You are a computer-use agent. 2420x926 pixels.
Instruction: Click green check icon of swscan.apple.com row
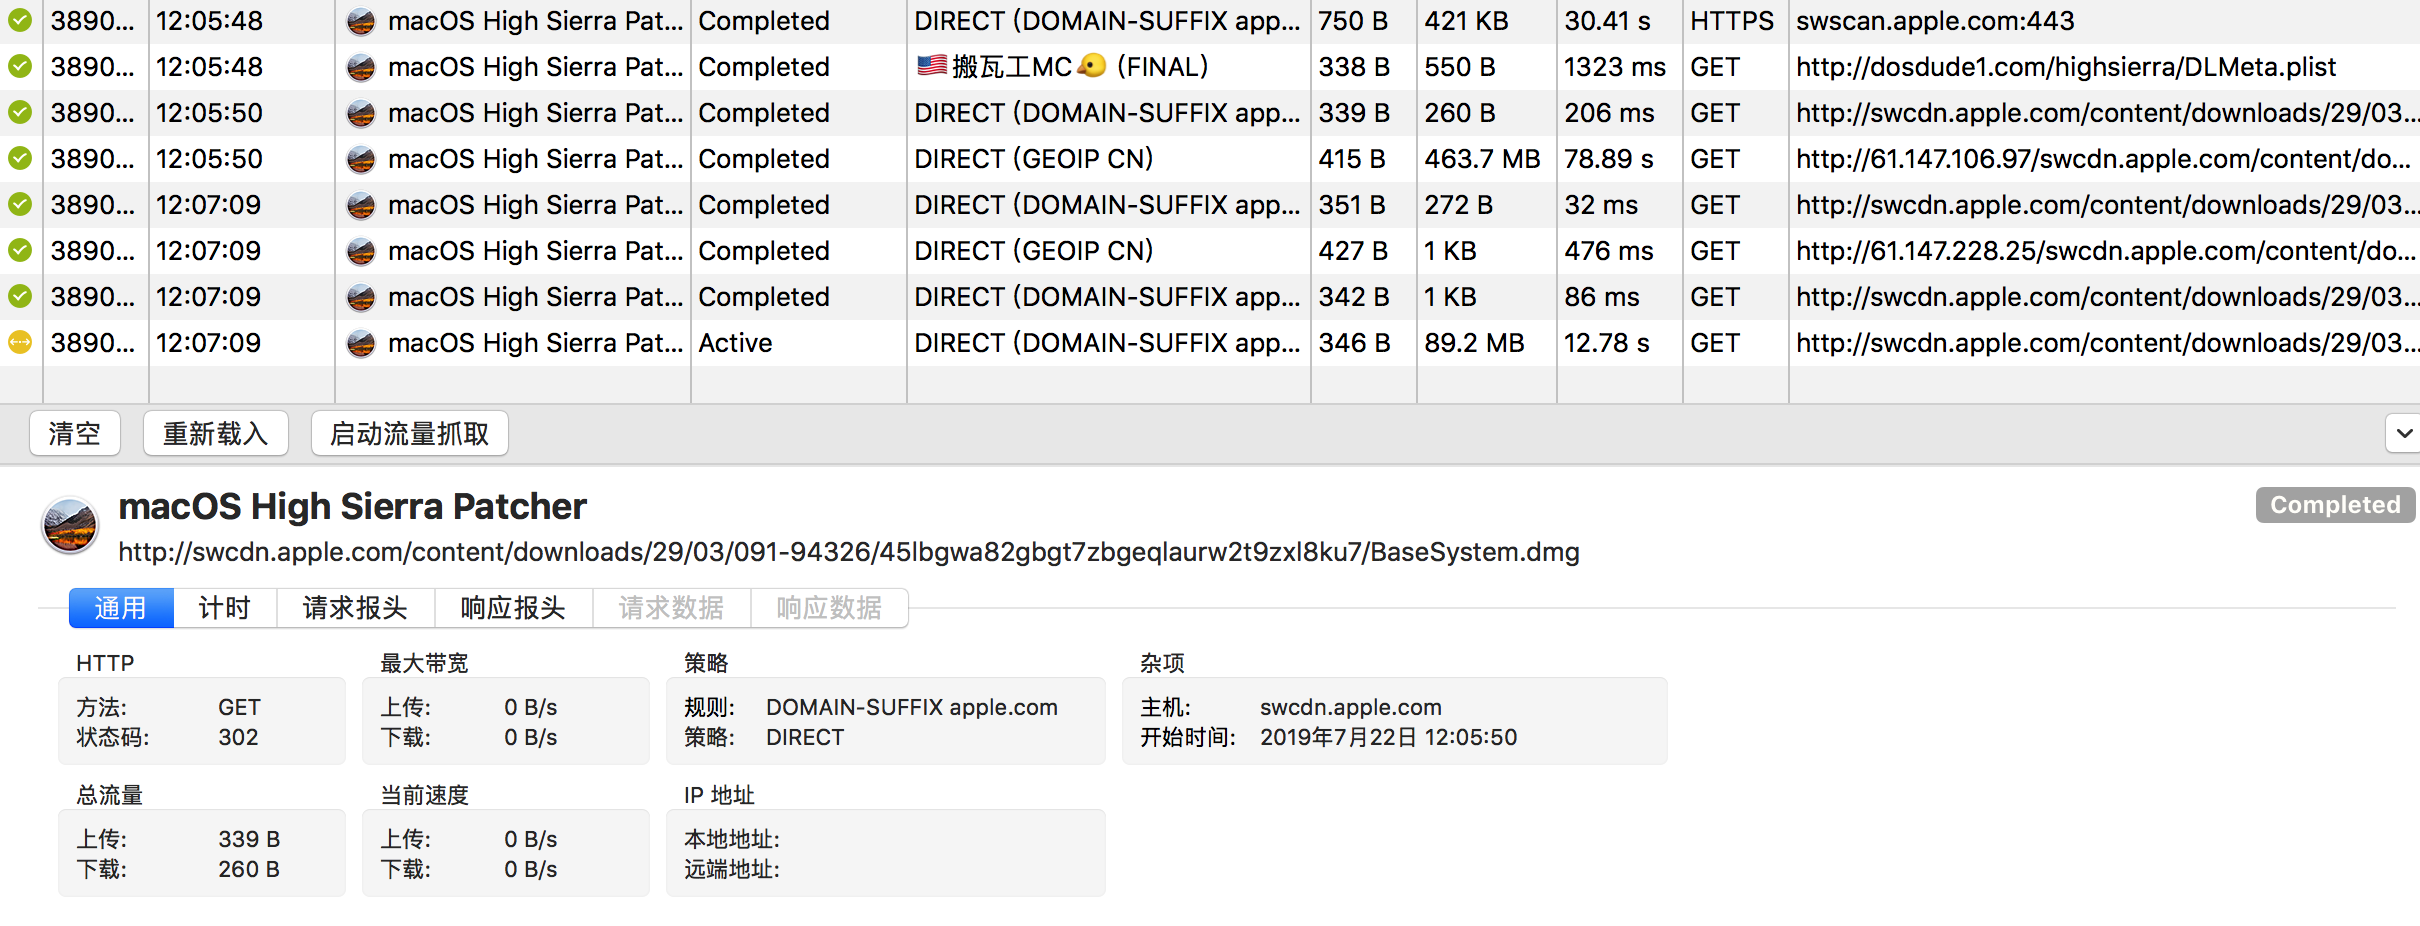pos(20,21)
